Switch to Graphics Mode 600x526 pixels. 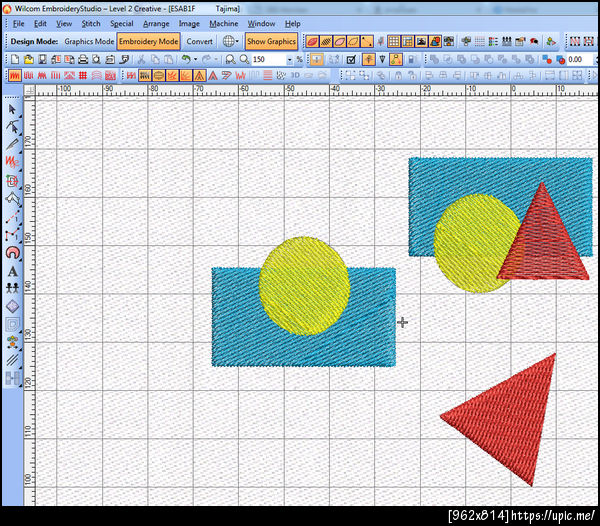click(x=89, y=41)
